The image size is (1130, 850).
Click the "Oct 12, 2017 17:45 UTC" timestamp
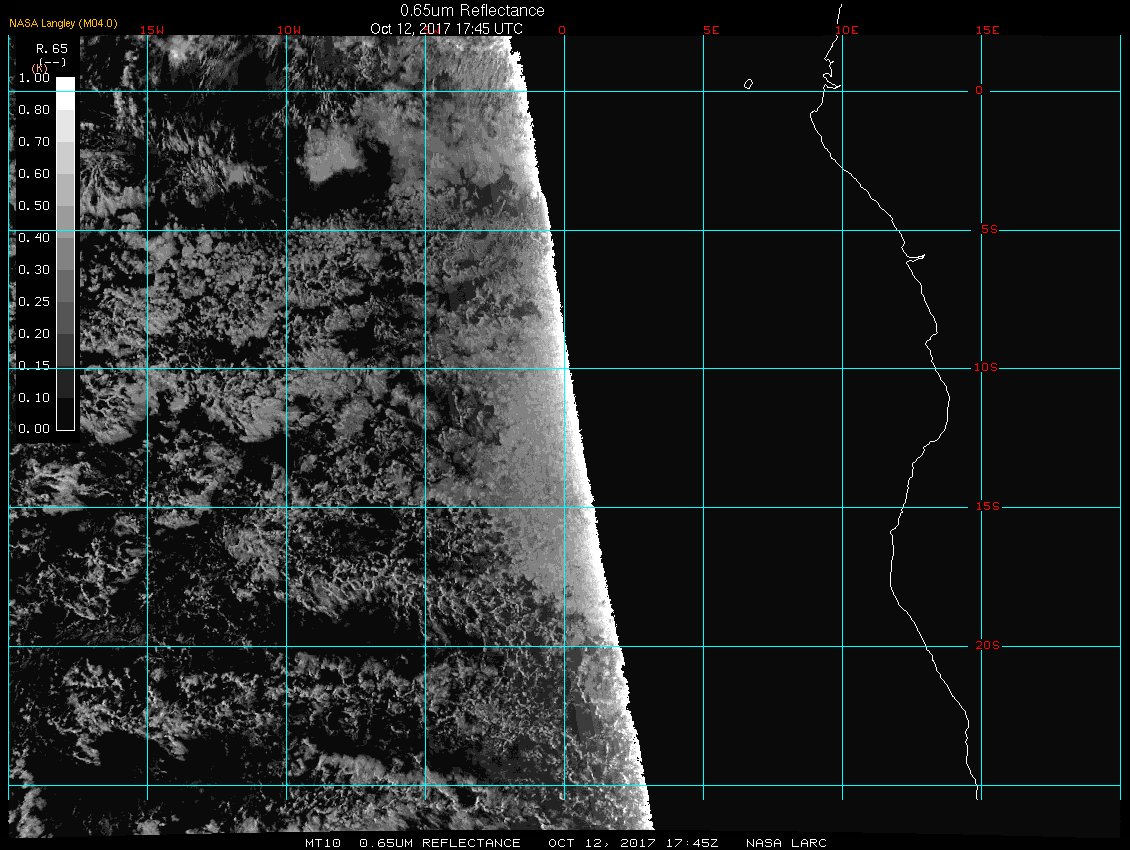446,28
